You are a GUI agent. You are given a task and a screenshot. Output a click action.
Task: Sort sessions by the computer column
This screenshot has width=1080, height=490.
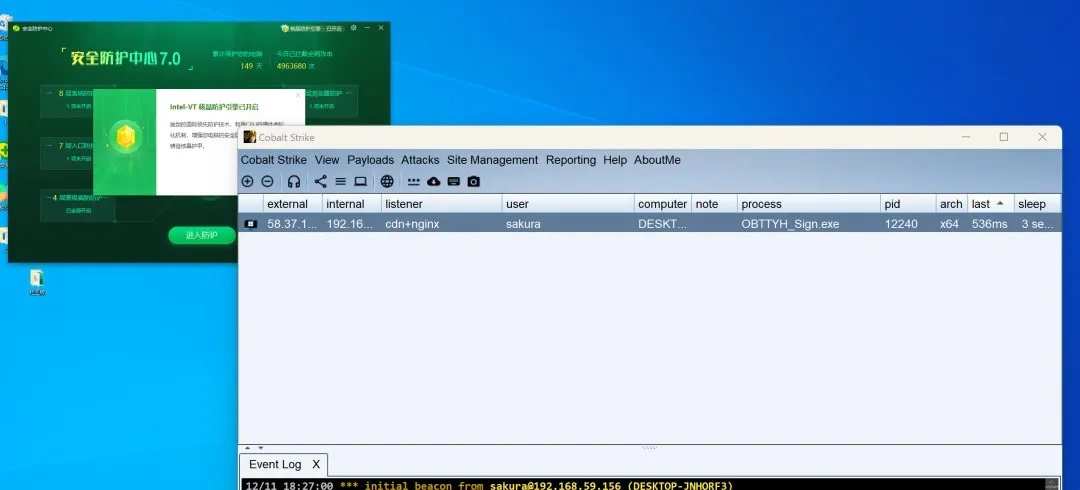tap(663, 204)
